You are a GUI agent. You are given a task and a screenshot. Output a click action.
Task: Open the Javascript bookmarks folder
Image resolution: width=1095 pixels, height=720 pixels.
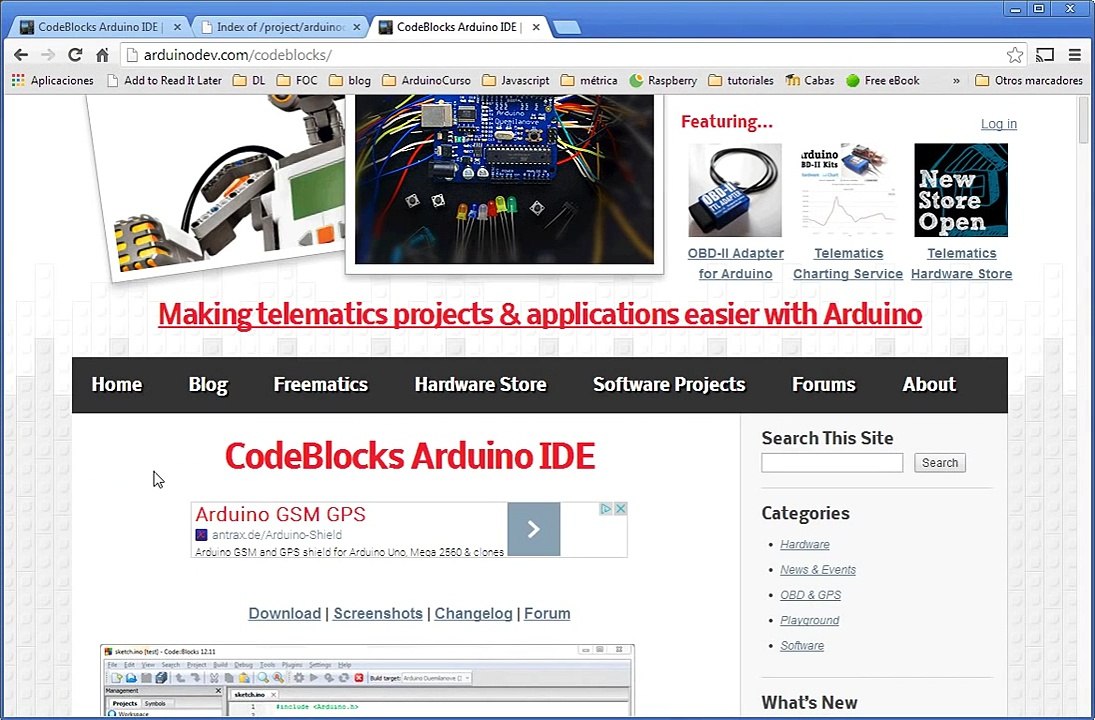click(516, 80)
